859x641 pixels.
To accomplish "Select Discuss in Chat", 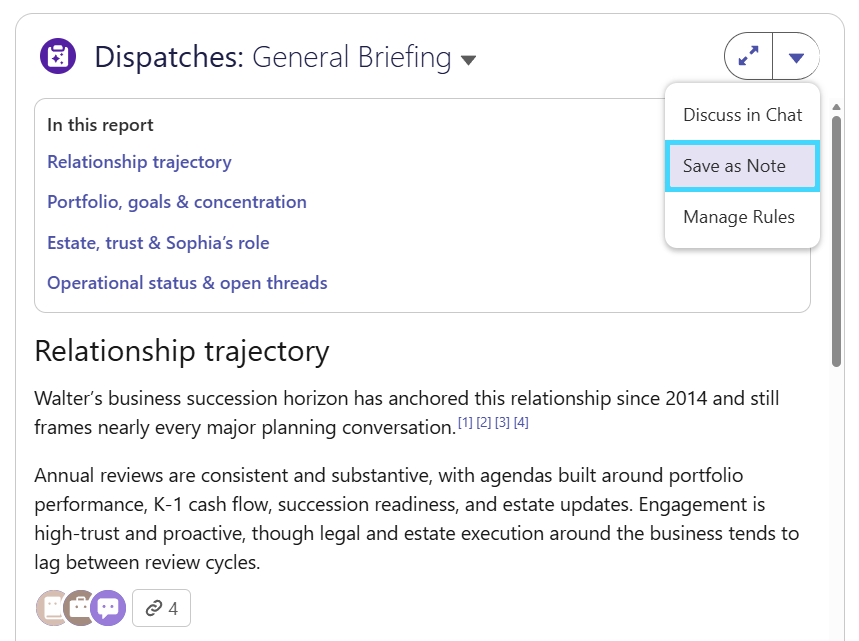I will [742, 115].
